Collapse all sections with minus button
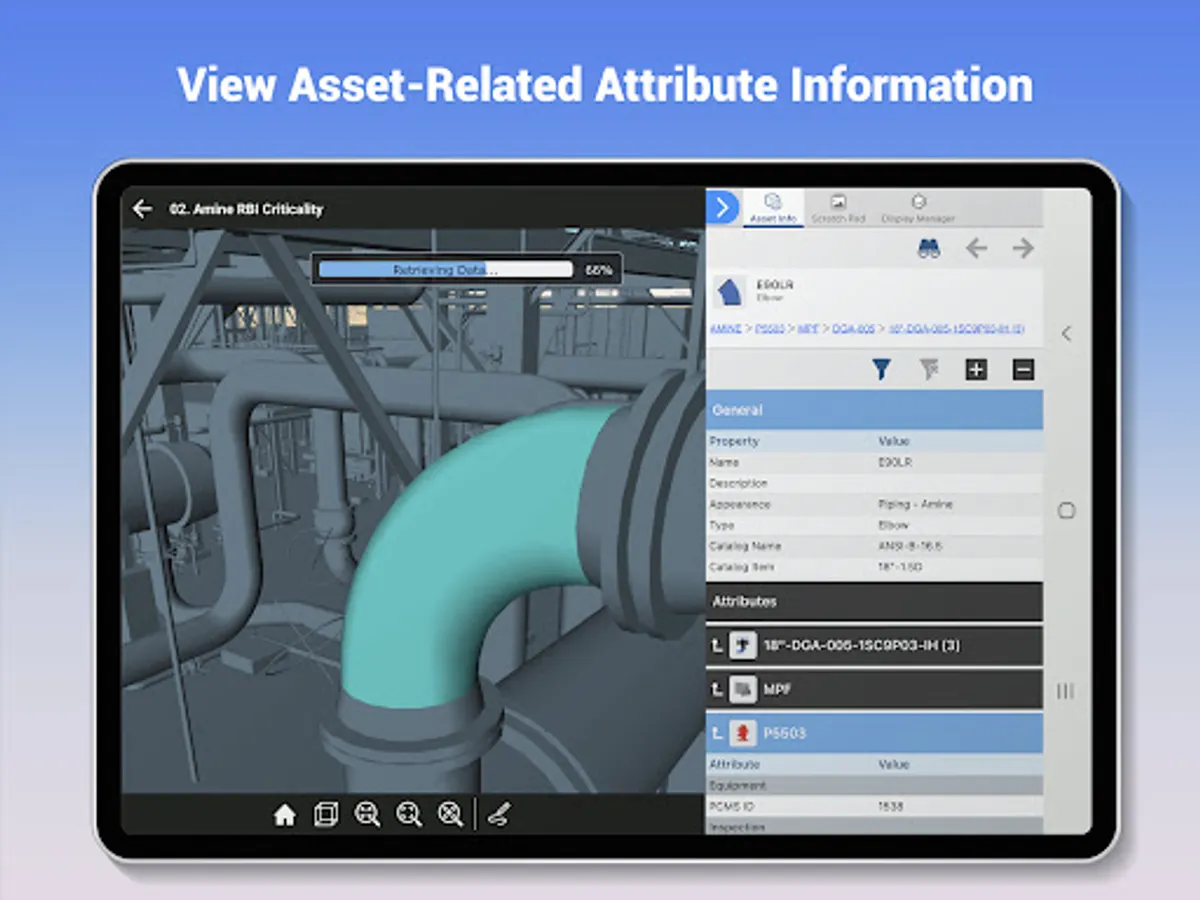 [x=1023, y=370]
